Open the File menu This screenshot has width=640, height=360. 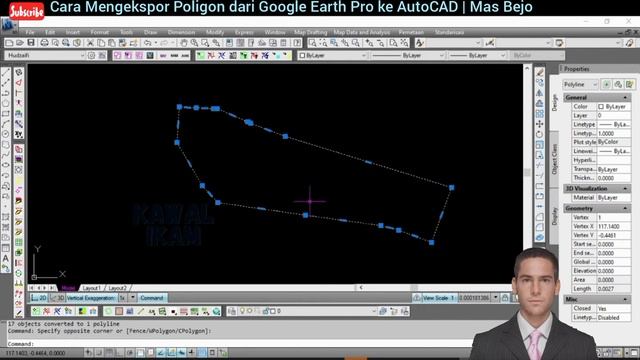(30, 32)
